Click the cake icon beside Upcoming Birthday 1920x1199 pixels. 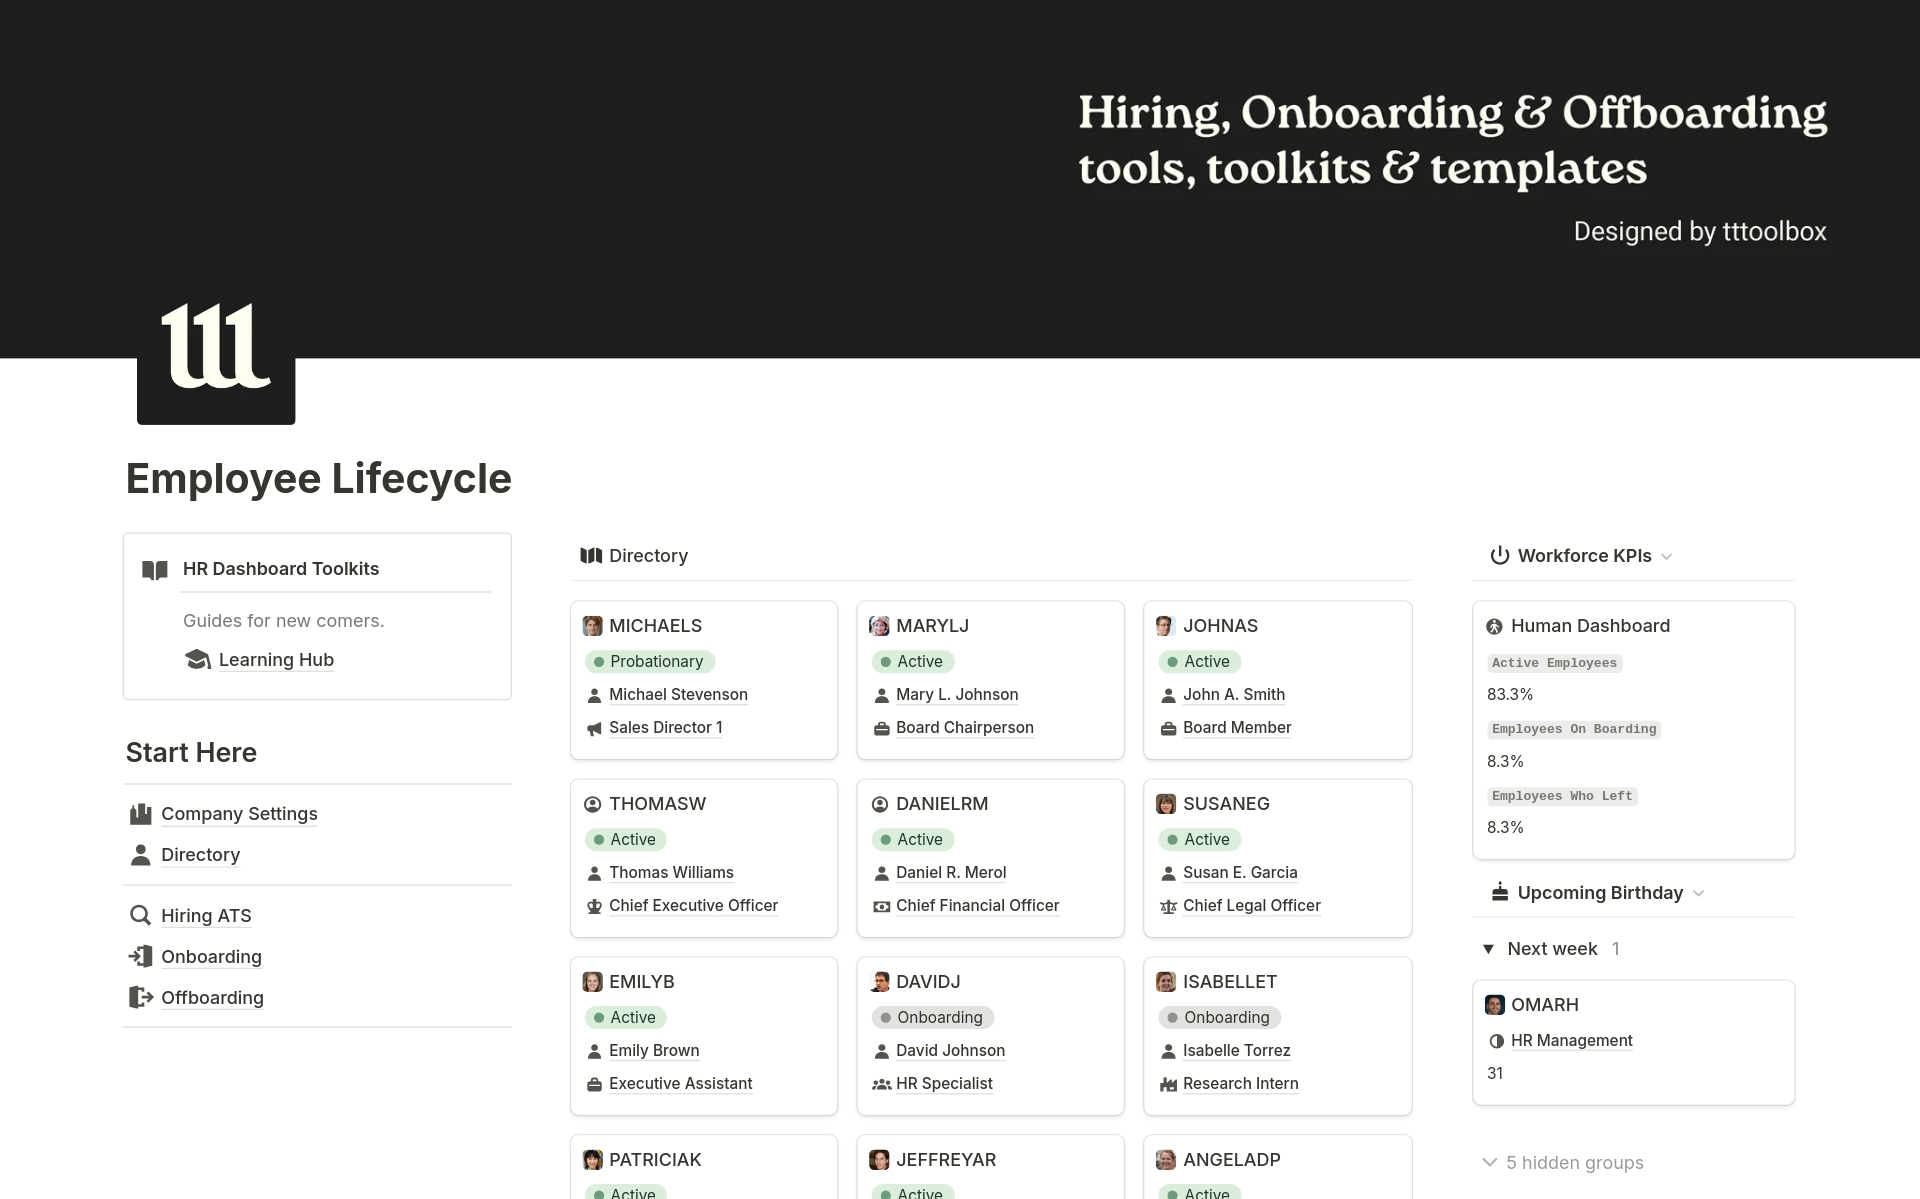(1499, 892)
